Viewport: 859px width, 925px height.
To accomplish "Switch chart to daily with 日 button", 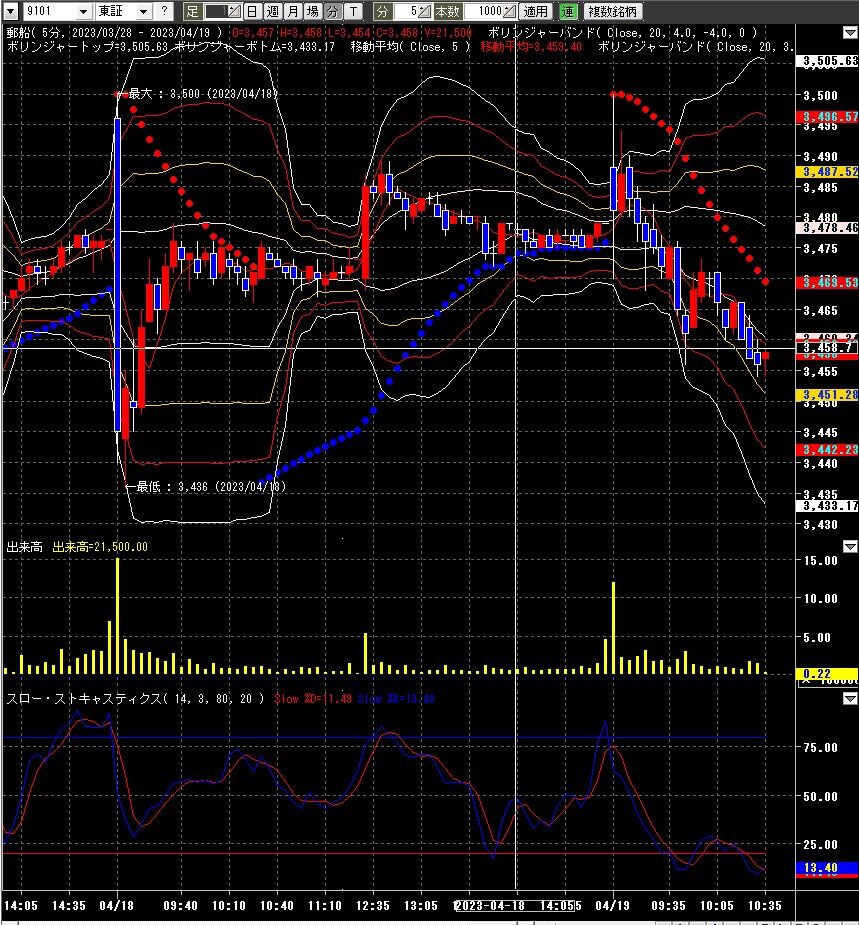I will (252, 11).
